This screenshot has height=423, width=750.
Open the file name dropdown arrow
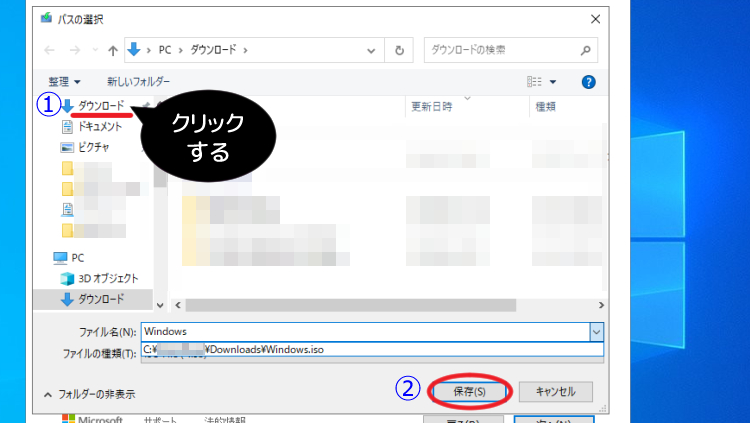click(597, 331)
